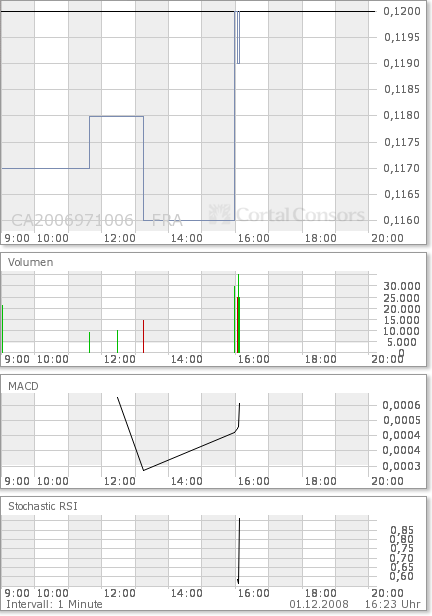This screenshot has height=616, width=432.
Task: Click the 0,1175 price axis label
Action: tap(401, 142)
